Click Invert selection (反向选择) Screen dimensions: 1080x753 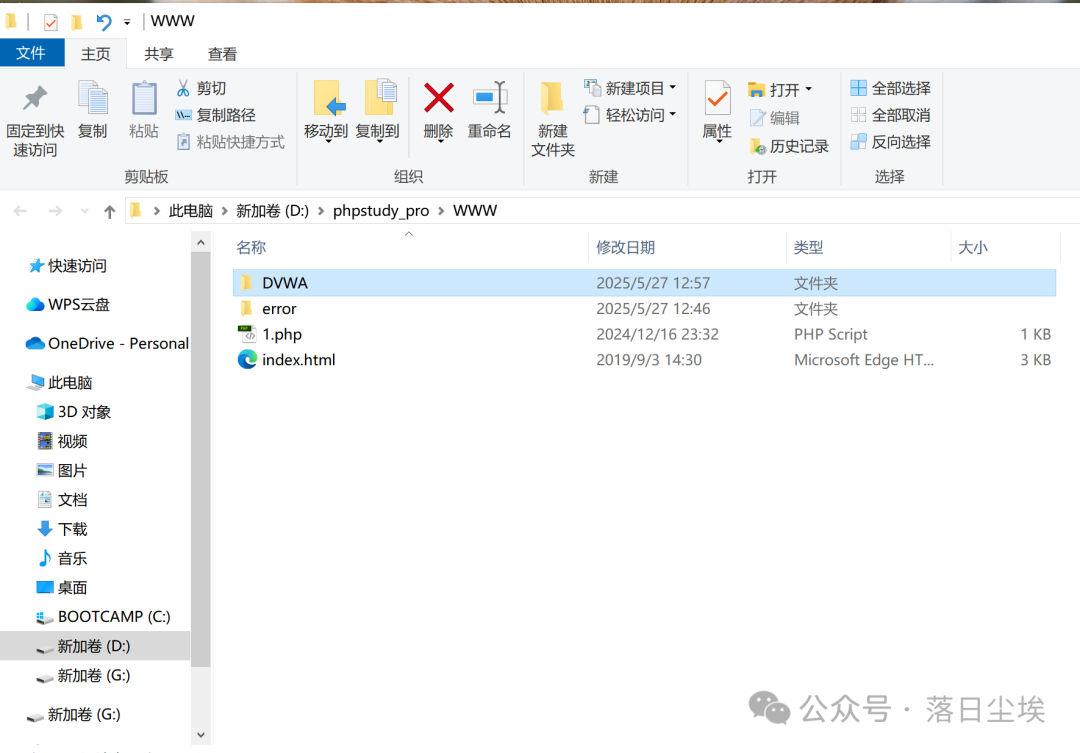[x=891, y=142]
